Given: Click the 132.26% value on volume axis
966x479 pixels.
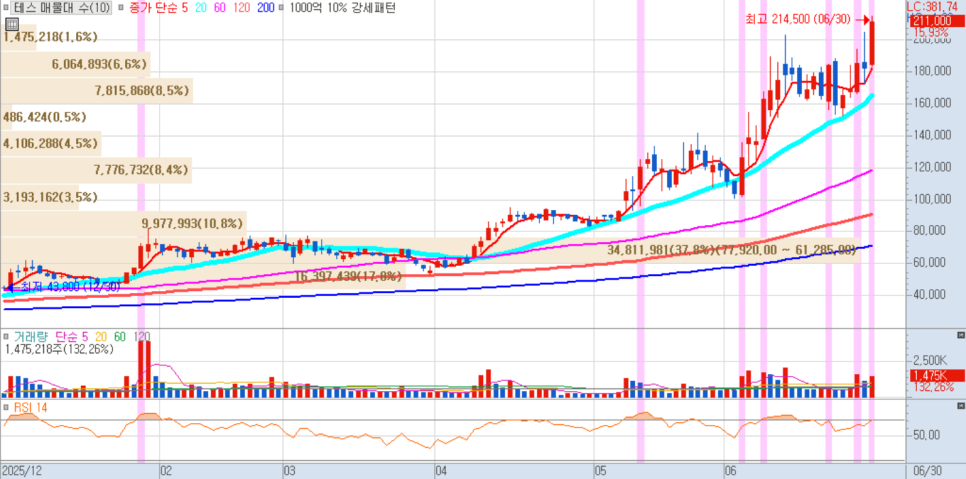Looking at the screenshot, I should point(933,387).
